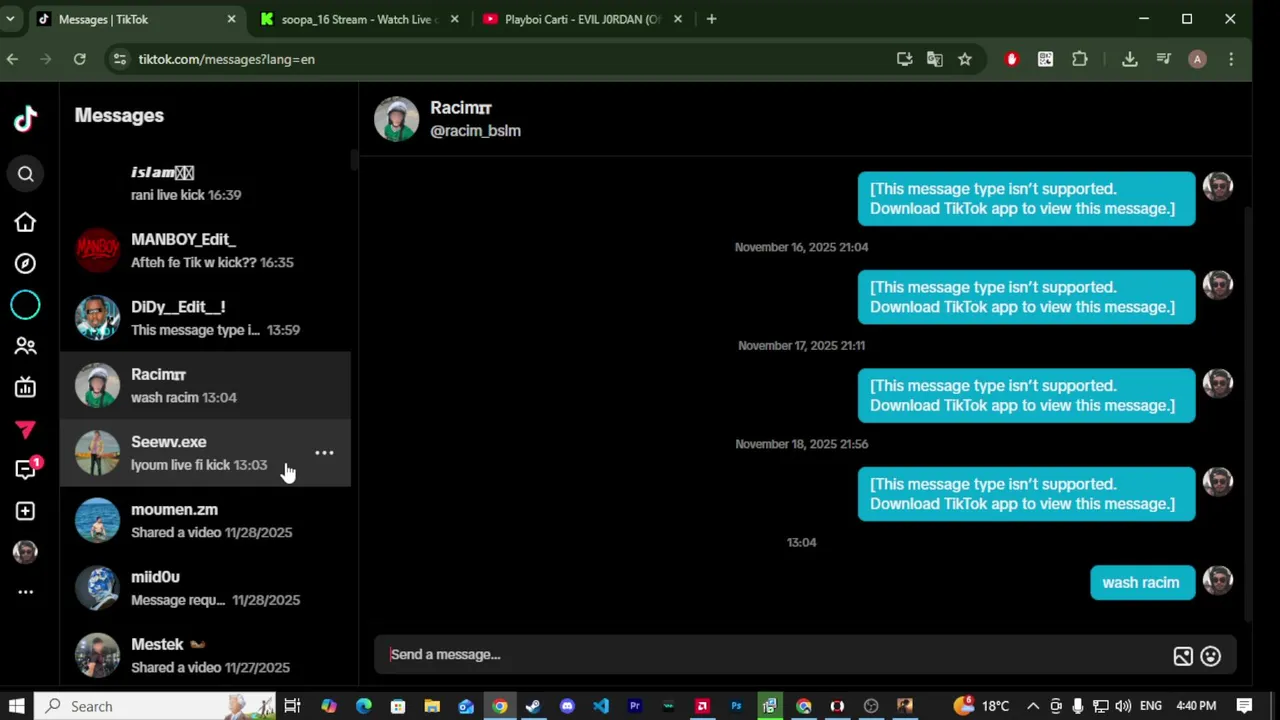Go back to previous page
This screenshot has height=720, width=1280.
click(12, 59)
